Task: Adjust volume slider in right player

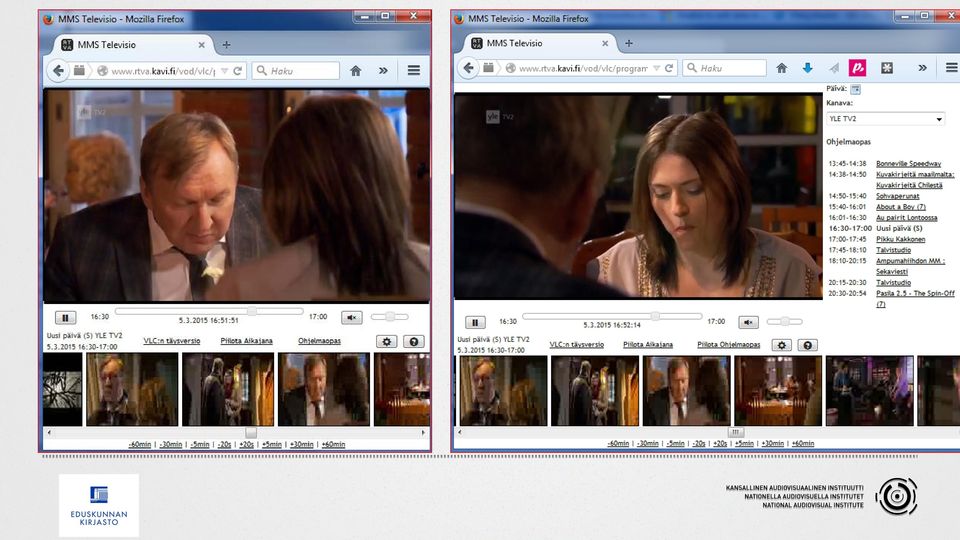Action: 784,321
